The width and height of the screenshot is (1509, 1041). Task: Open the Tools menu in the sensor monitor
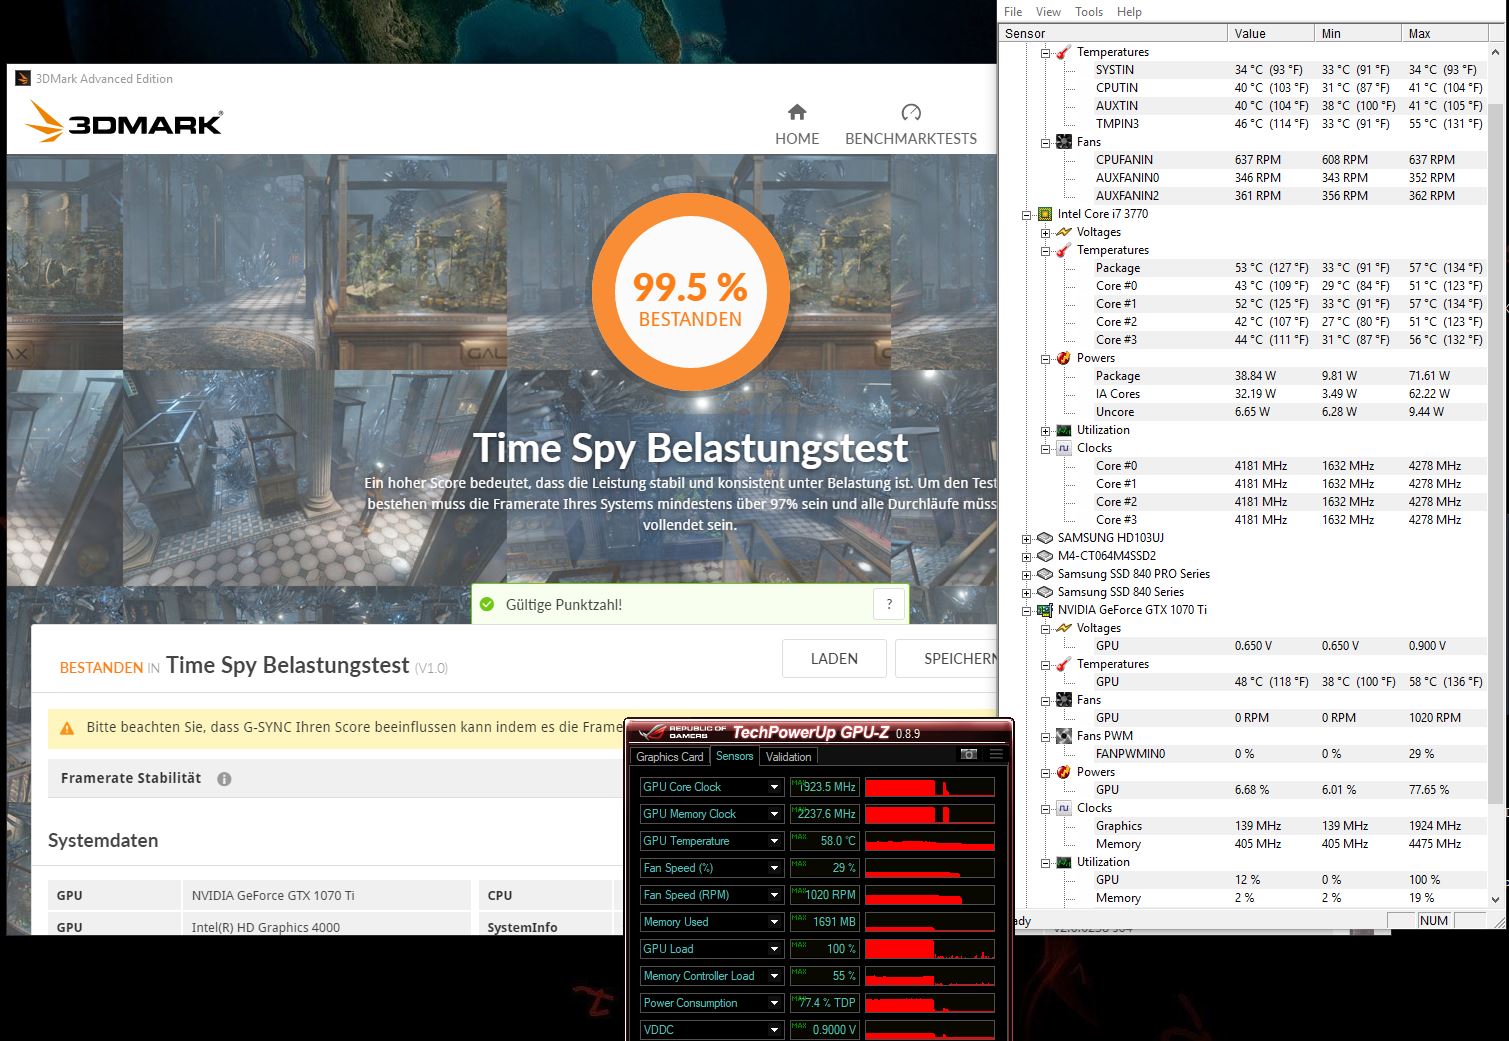tap(1089, 12)
